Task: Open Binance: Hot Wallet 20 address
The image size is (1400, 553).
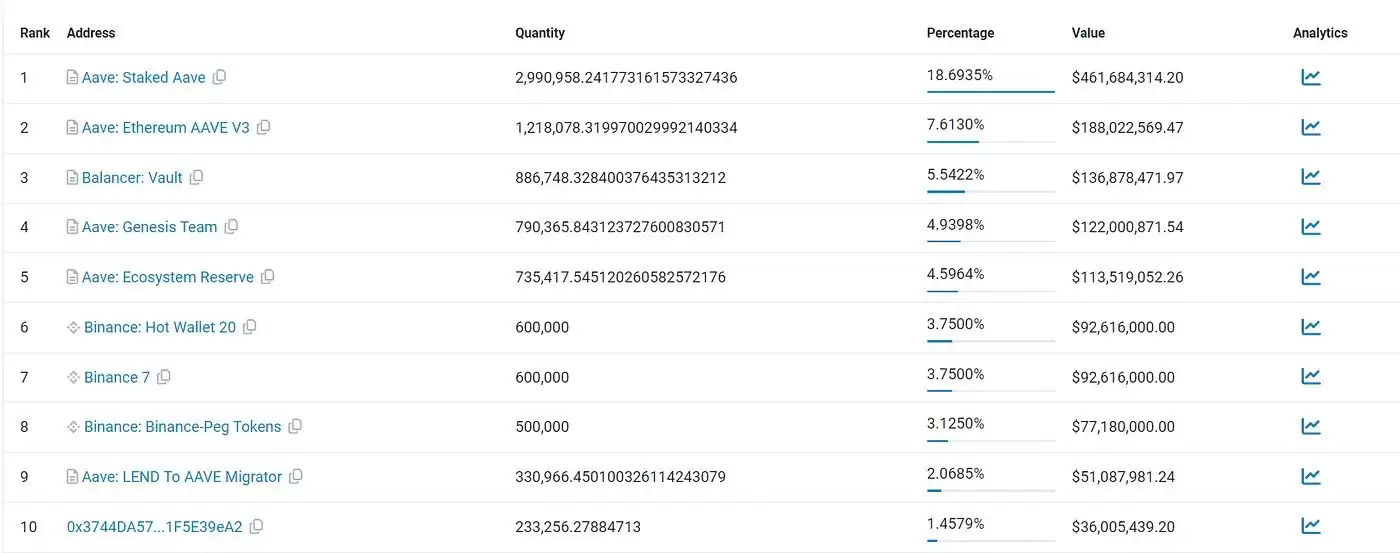Action: coord(160,327)
